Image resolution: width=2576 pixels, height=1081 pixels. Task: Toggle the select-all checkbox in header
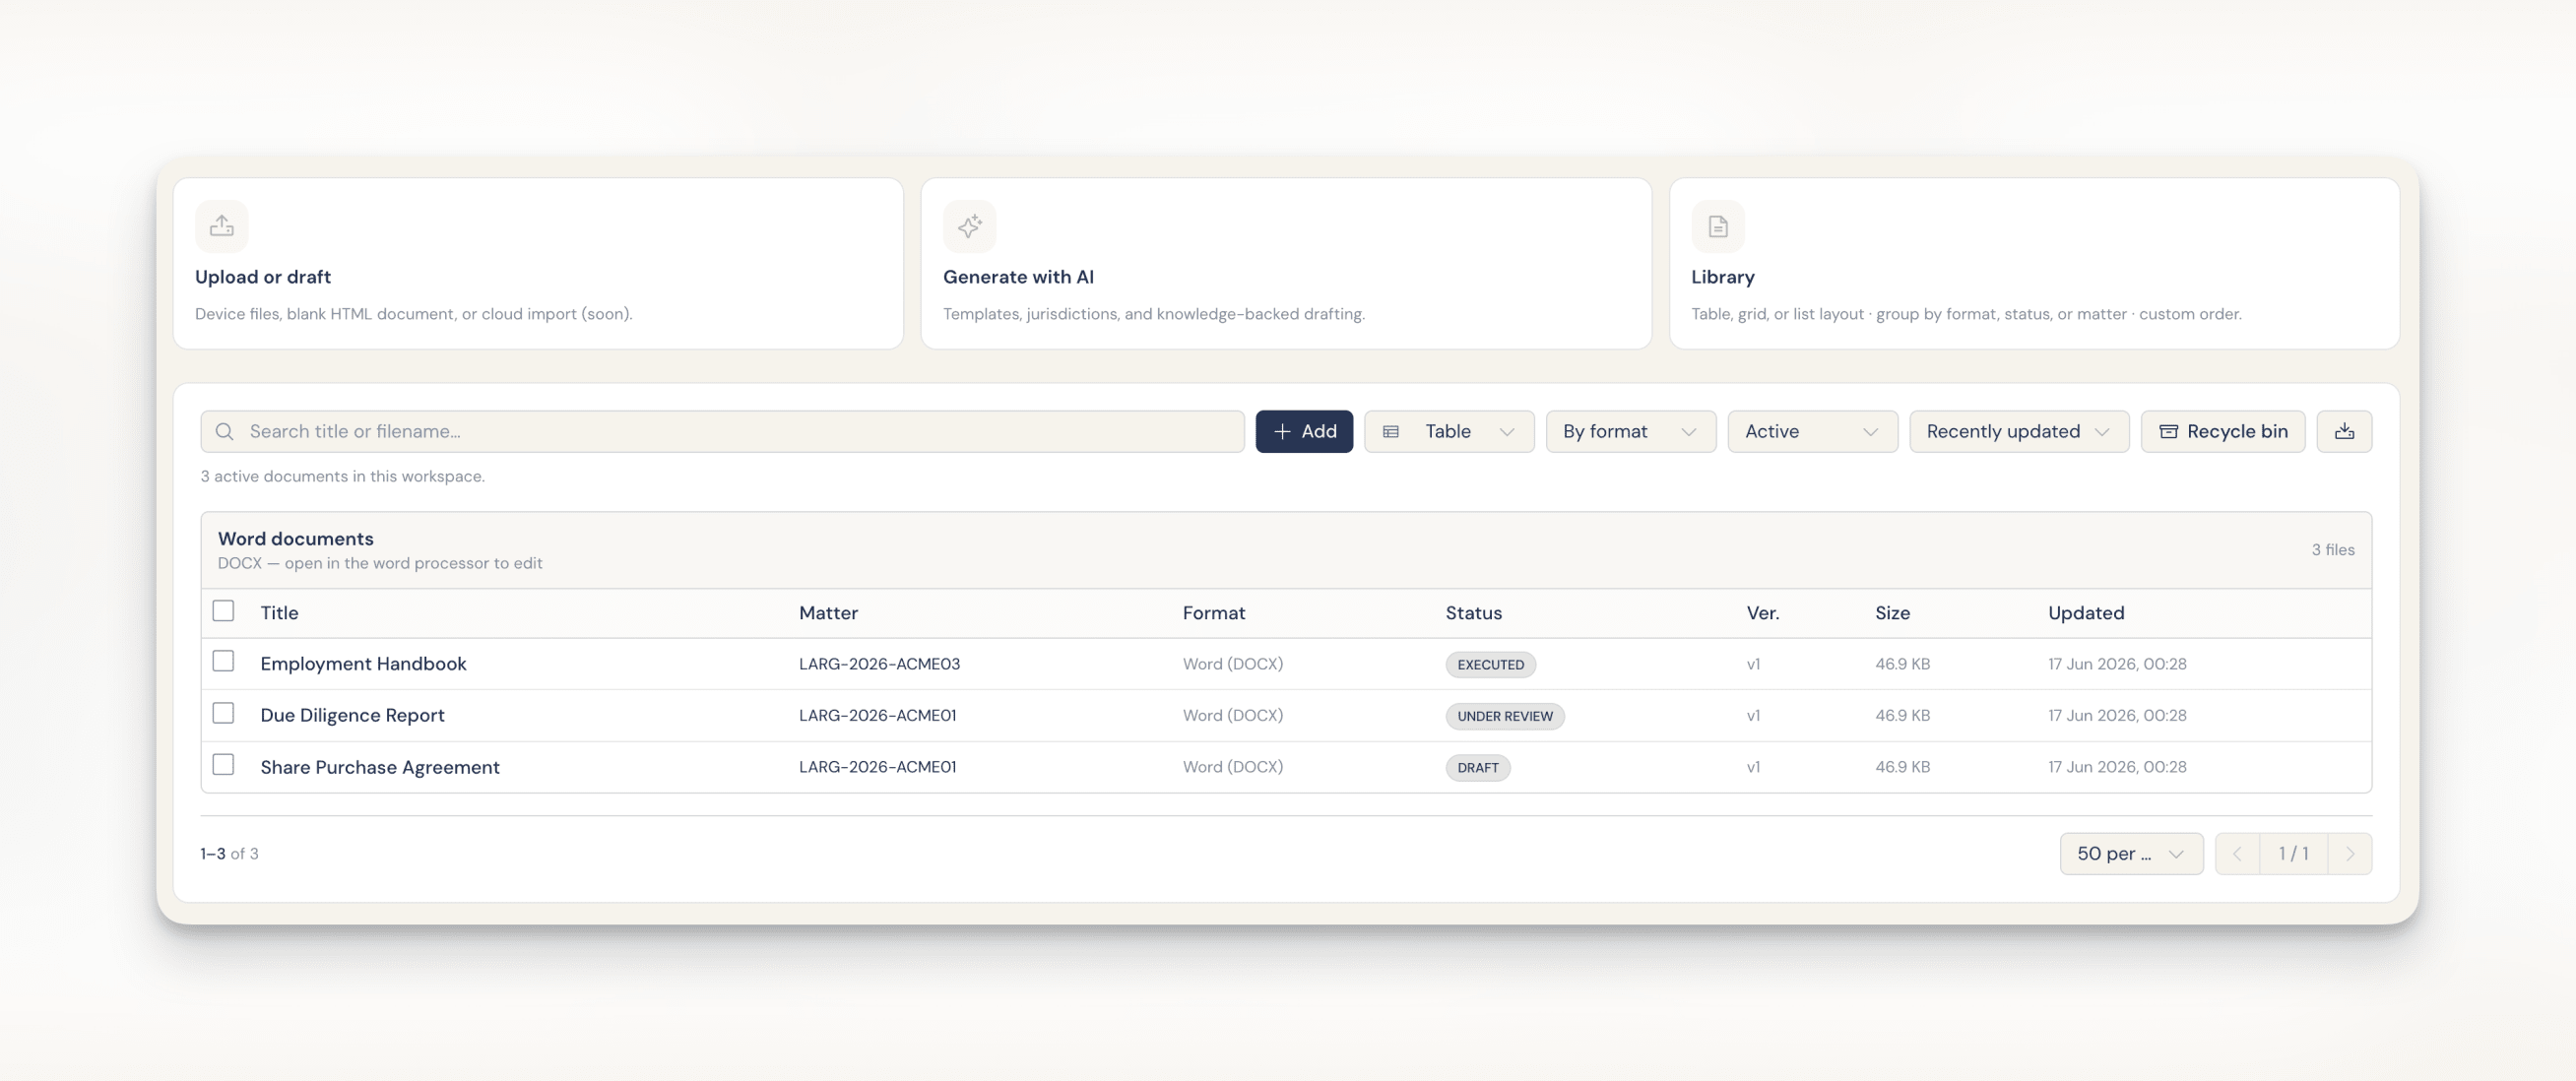tap(223, 611)
